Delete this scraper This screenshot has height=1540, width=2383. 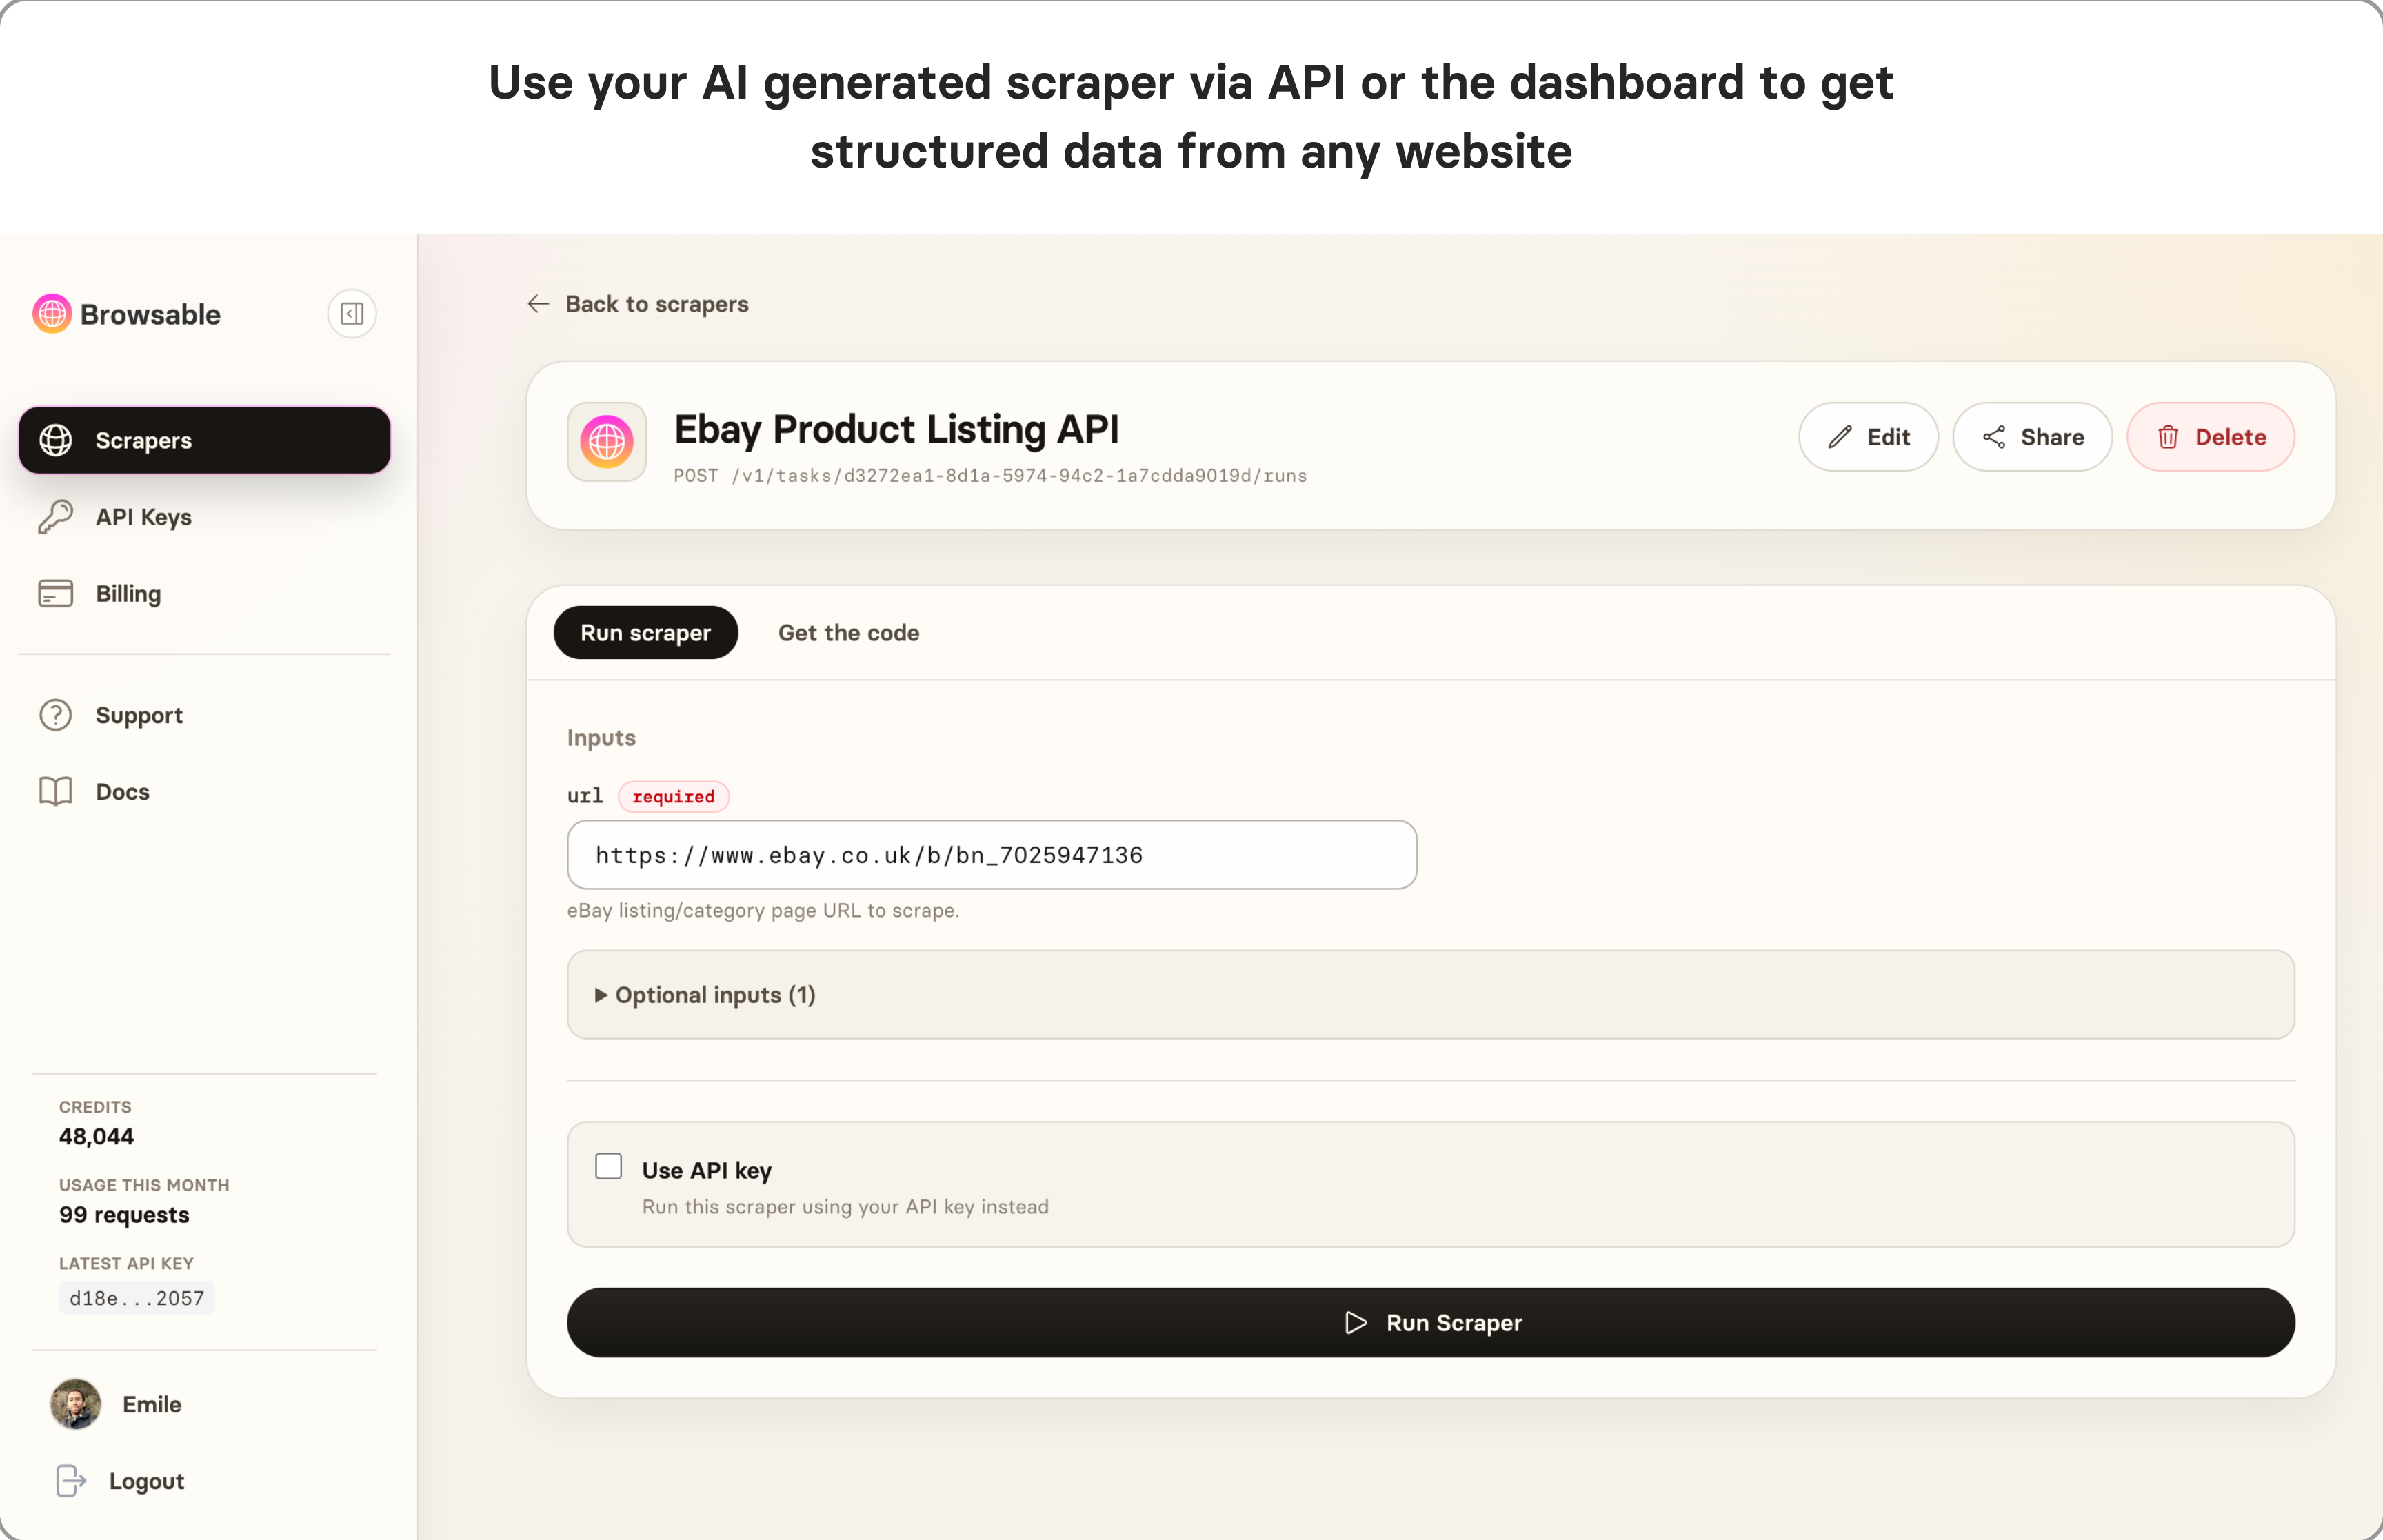tap(2211, 437)
